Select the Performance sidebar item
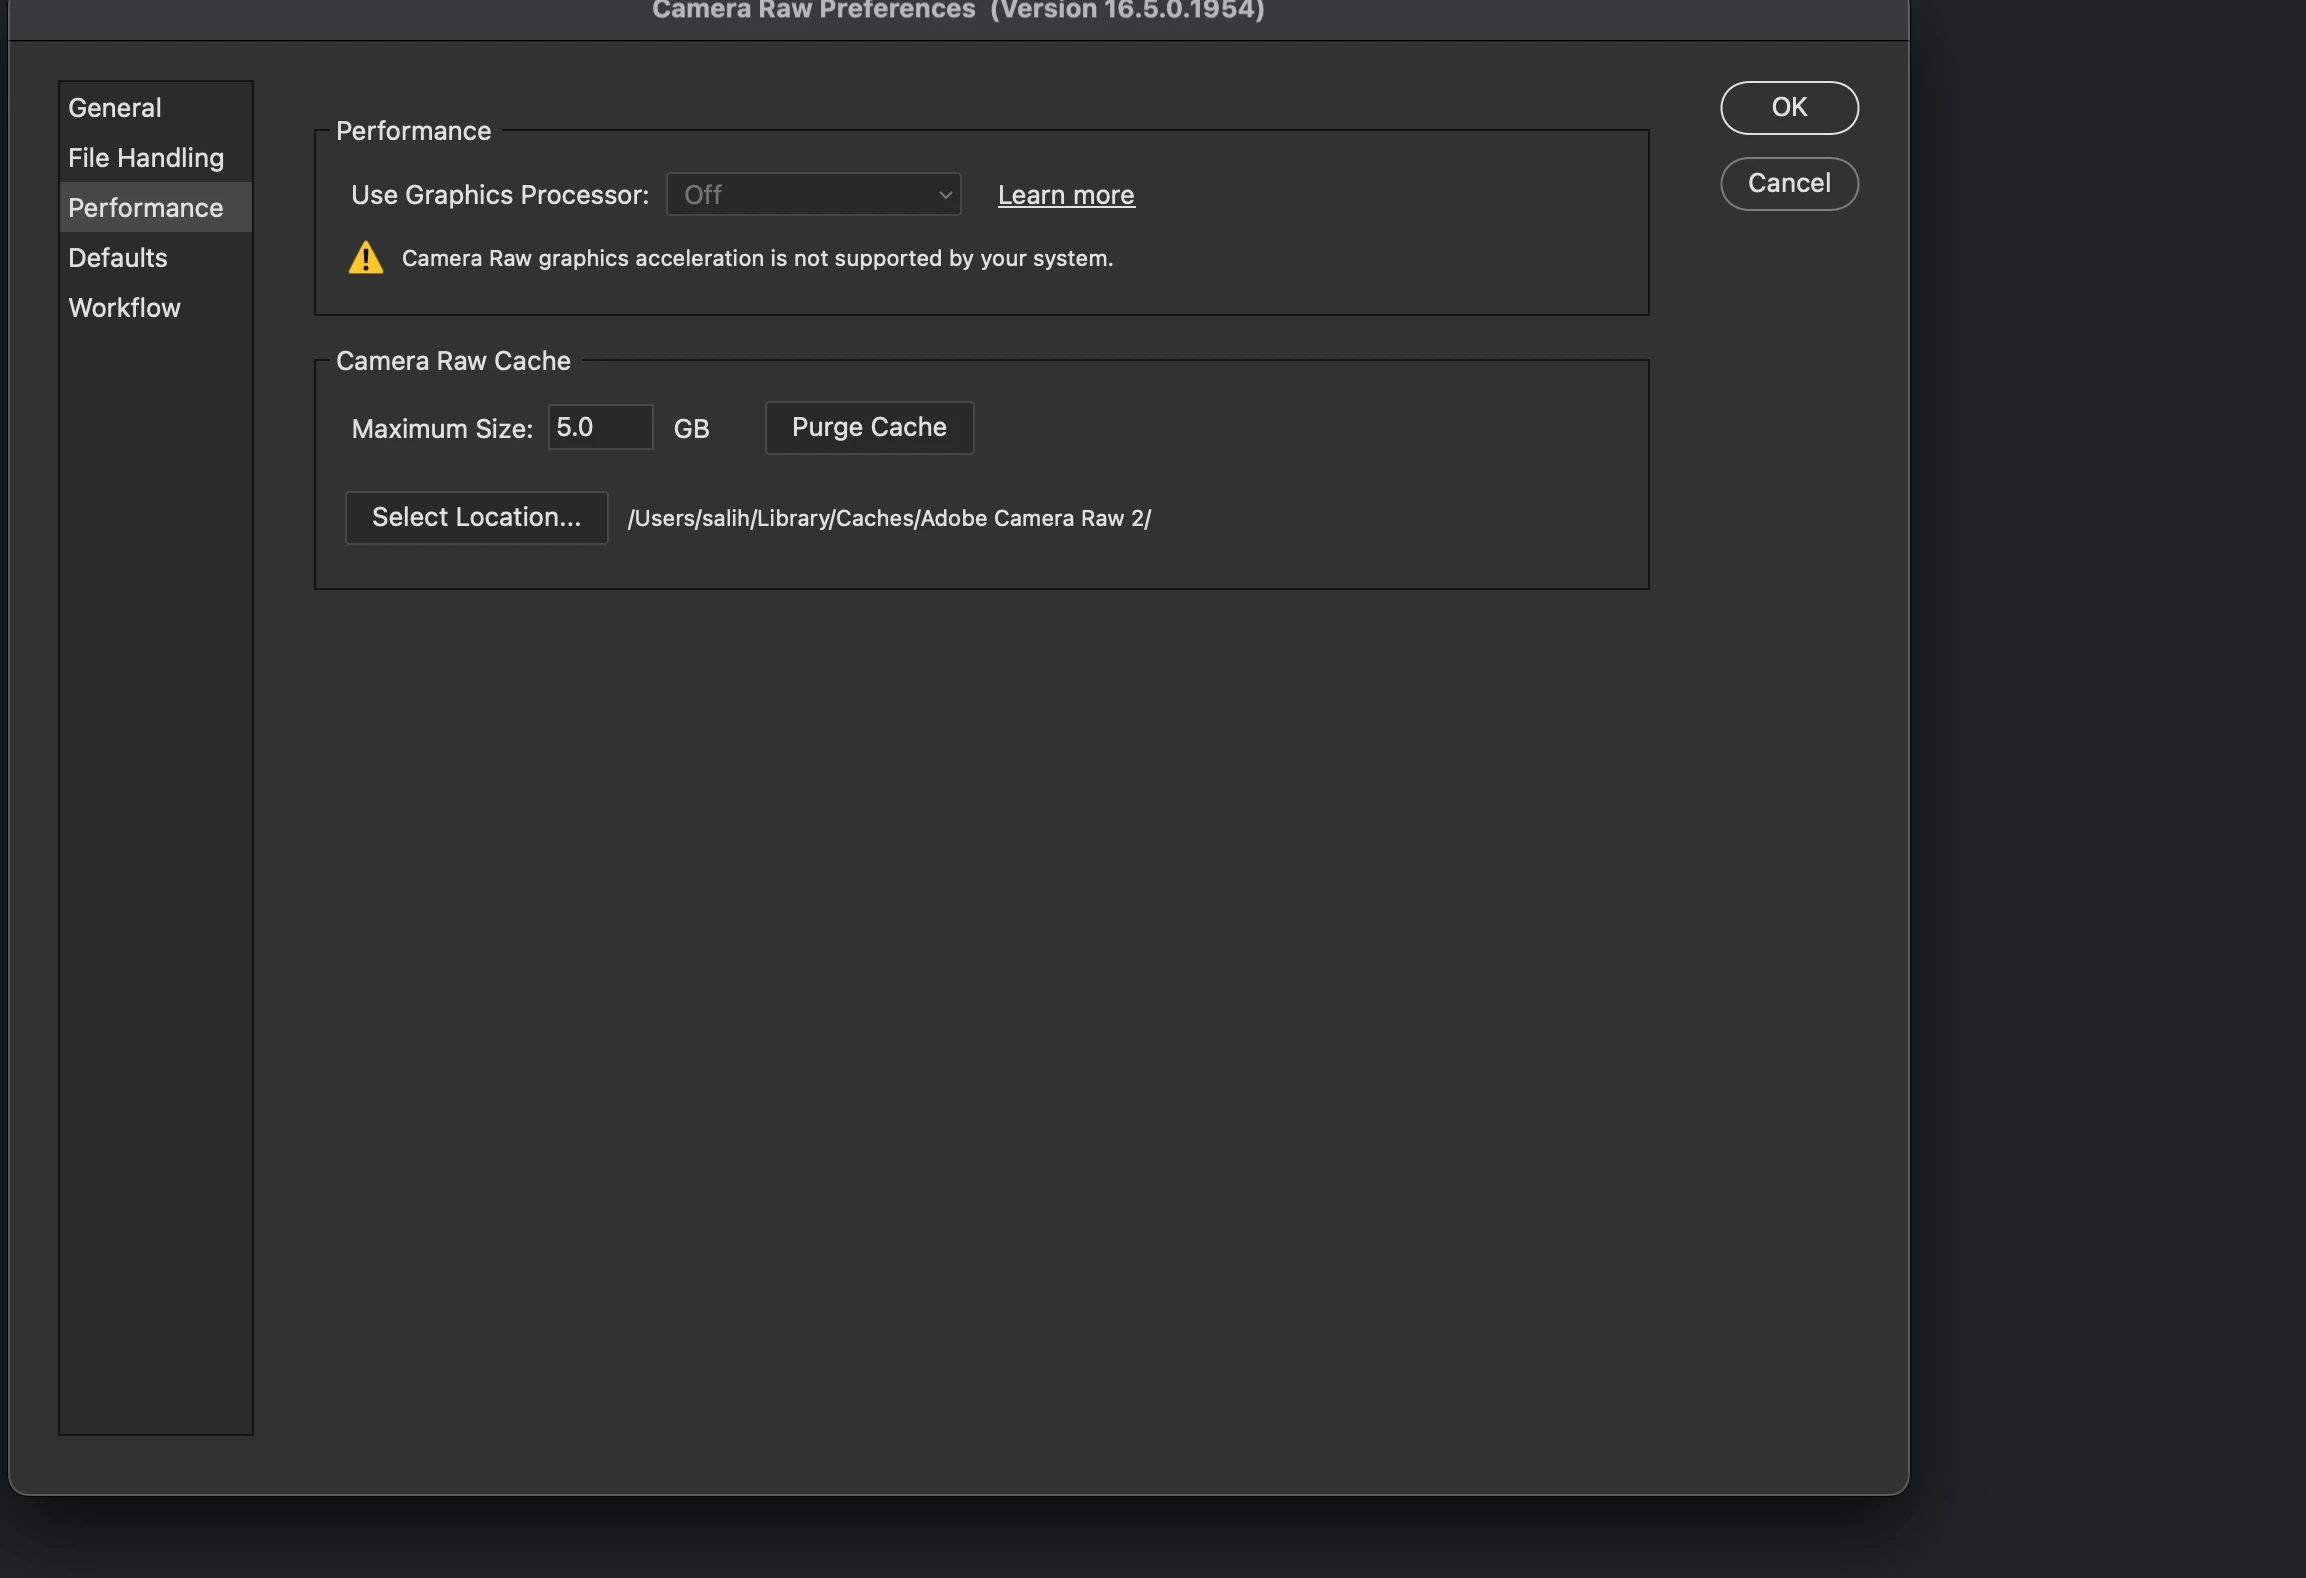This screenshot has width=2306, height=1578. point(146,208)
